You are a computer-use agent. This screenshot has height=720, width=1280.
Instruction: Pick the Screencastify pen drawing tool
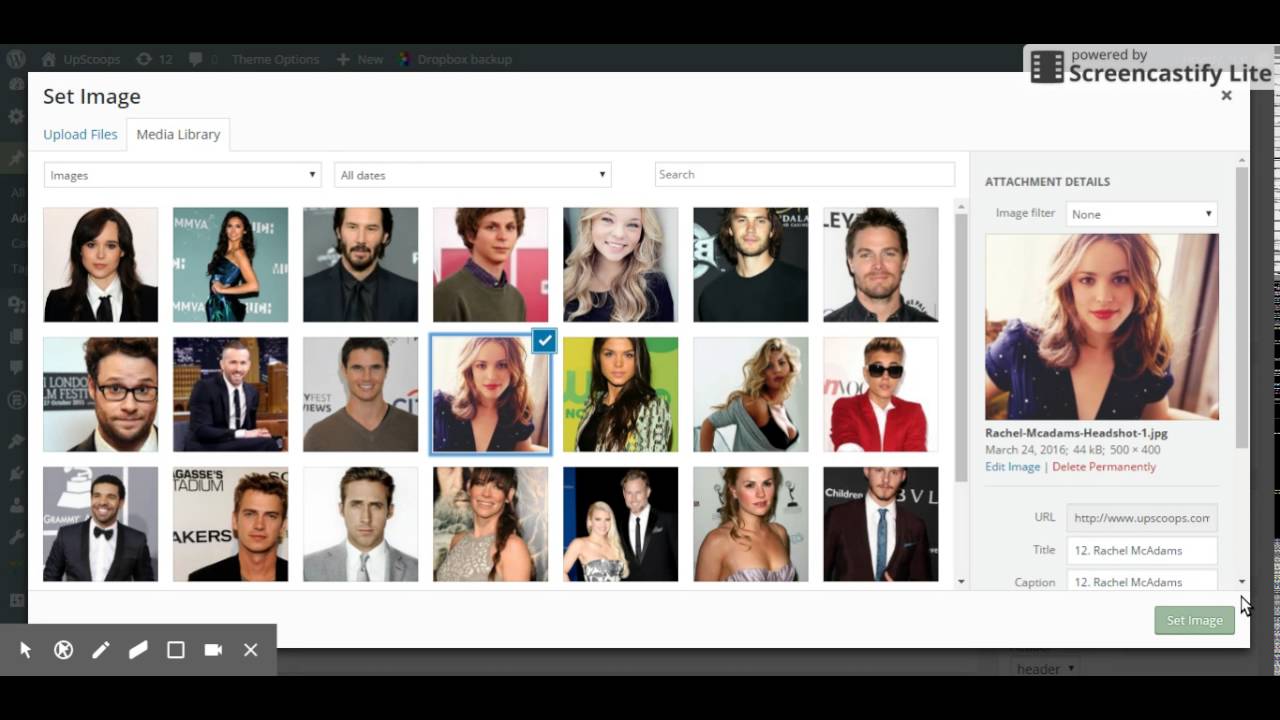tap(101, 650)
